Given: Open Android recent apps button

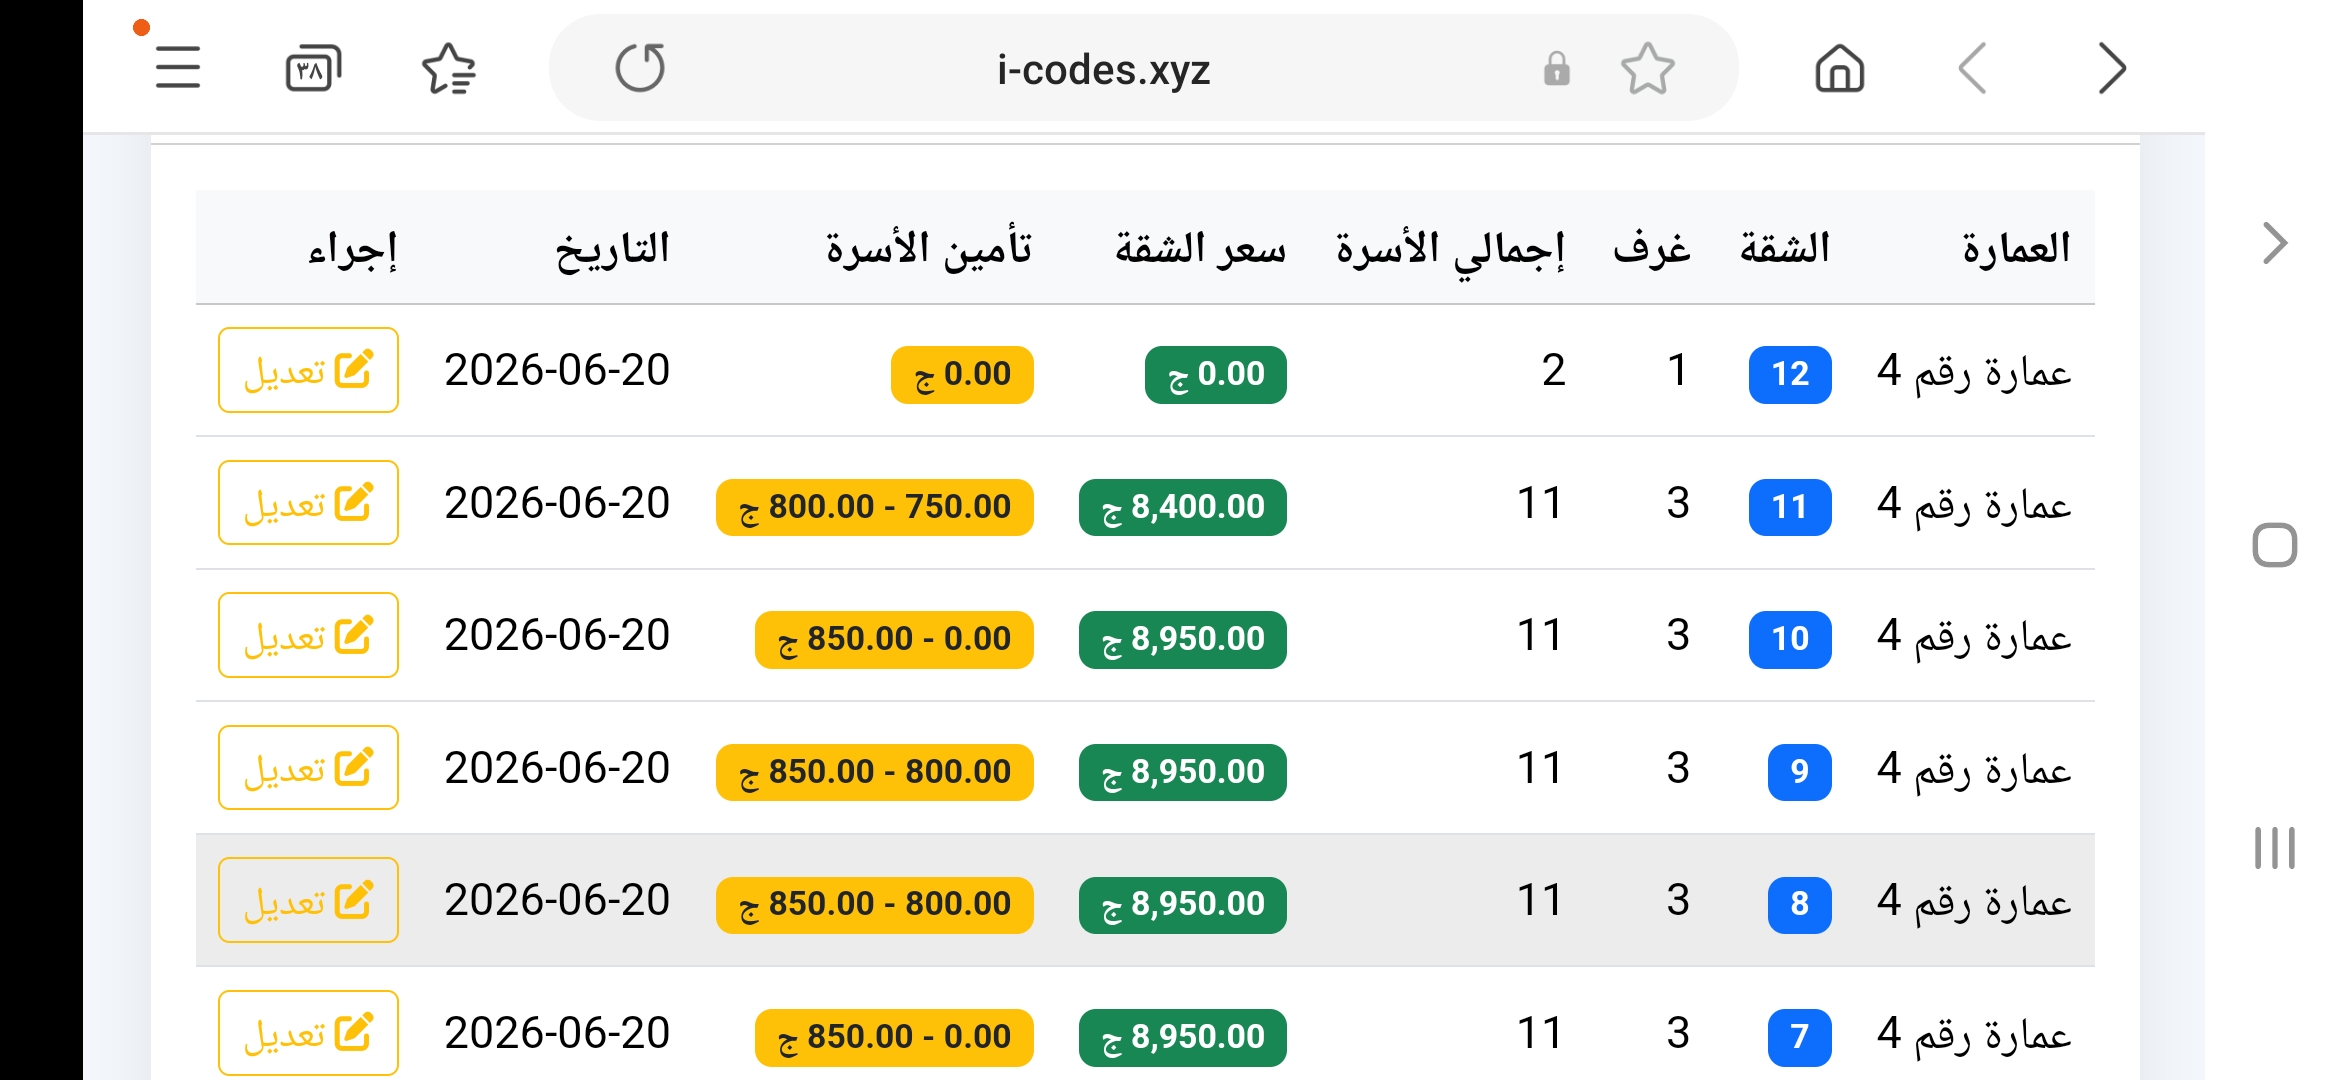Looking at the screenshot, I should click(x=2274, y=848).
